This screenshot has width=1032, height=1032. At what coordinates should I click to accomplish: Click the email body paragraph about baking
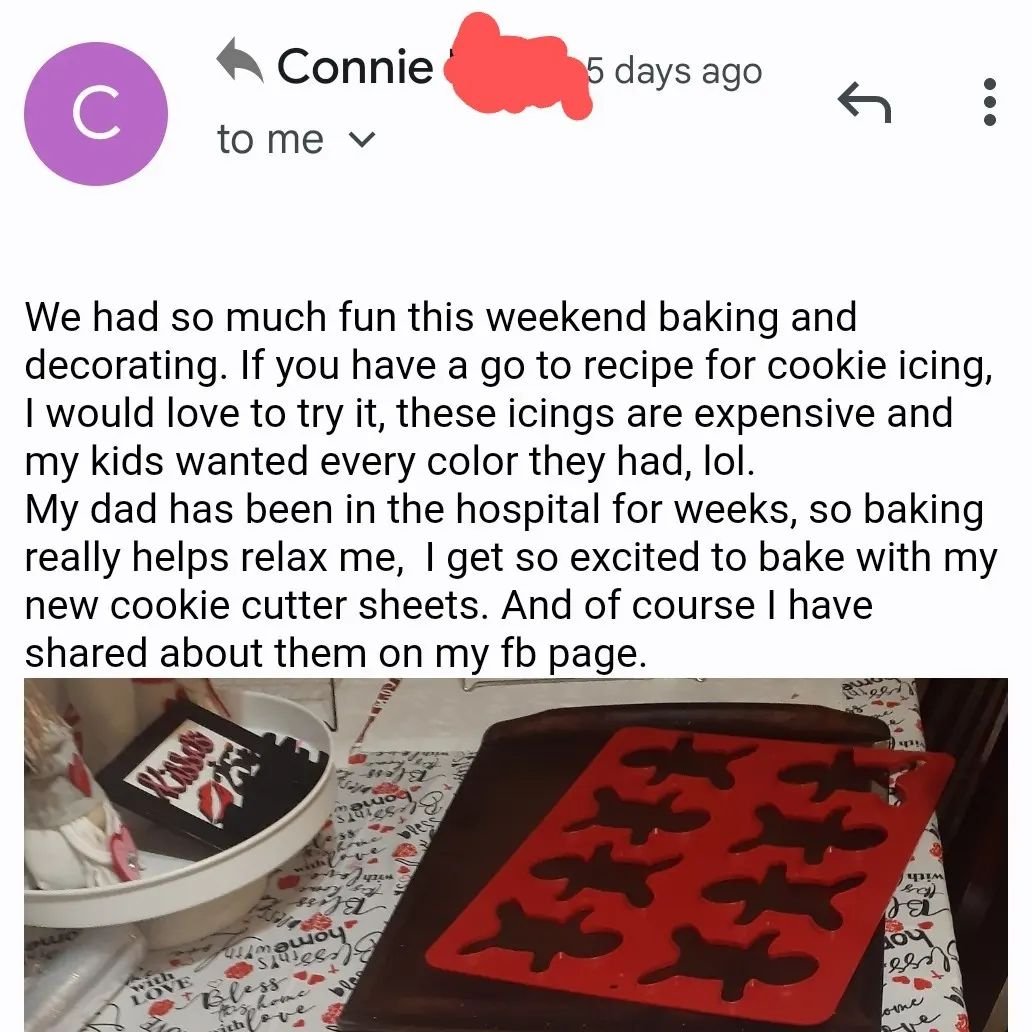511,484
